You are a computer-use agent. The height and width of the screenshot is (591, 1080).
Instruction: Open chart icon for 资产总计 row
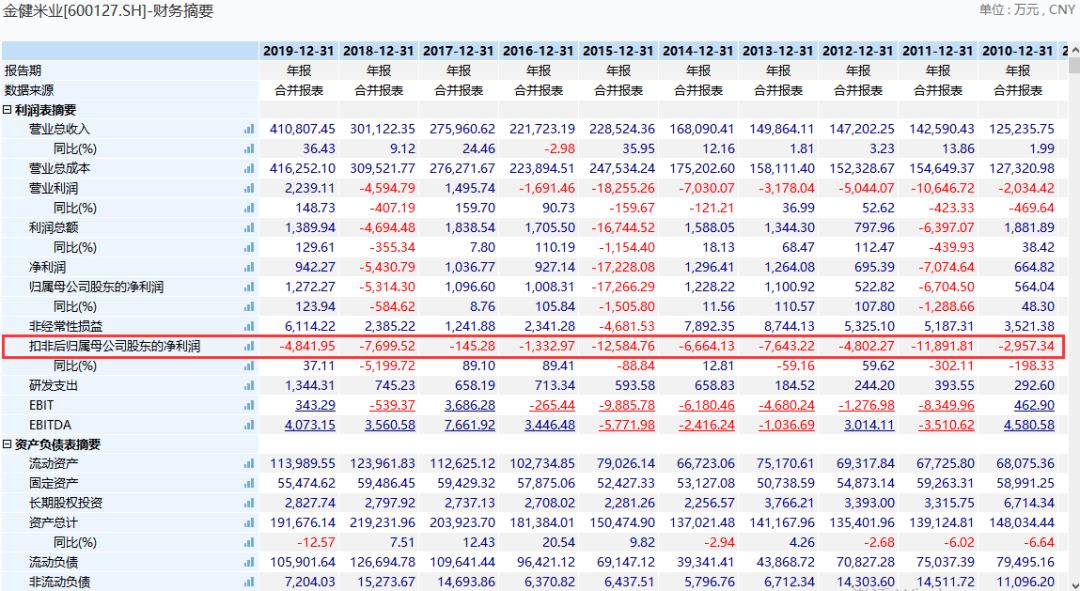click(x=249, y=523)
